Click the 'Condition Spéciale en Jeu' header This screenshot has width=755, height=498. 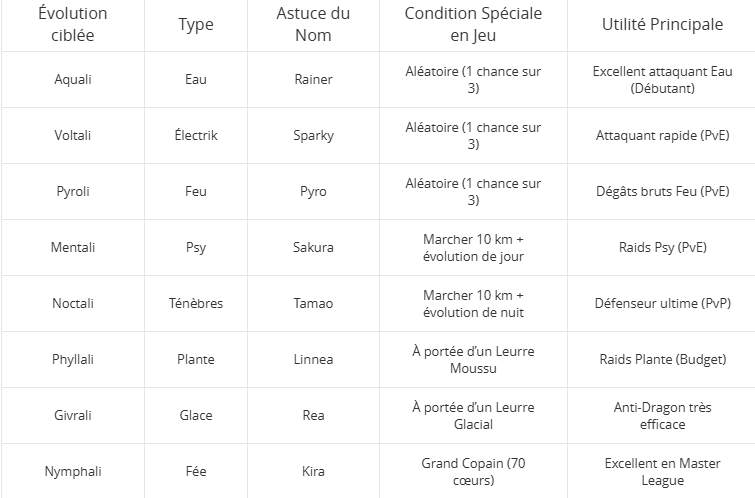(473, 25)
